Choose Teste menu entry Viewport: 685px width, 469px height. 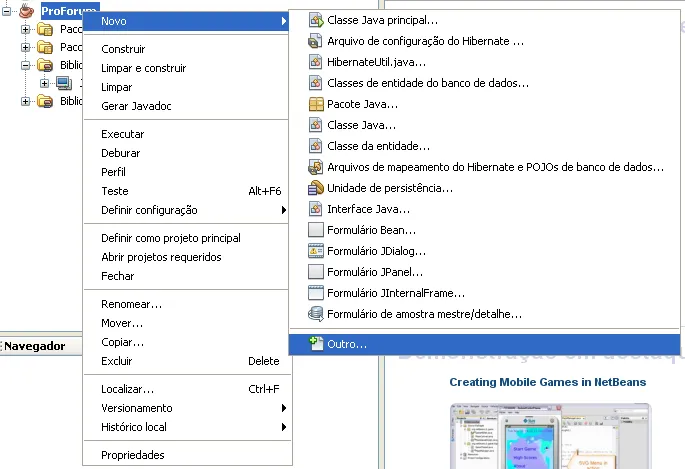click(x=188, y=191)
